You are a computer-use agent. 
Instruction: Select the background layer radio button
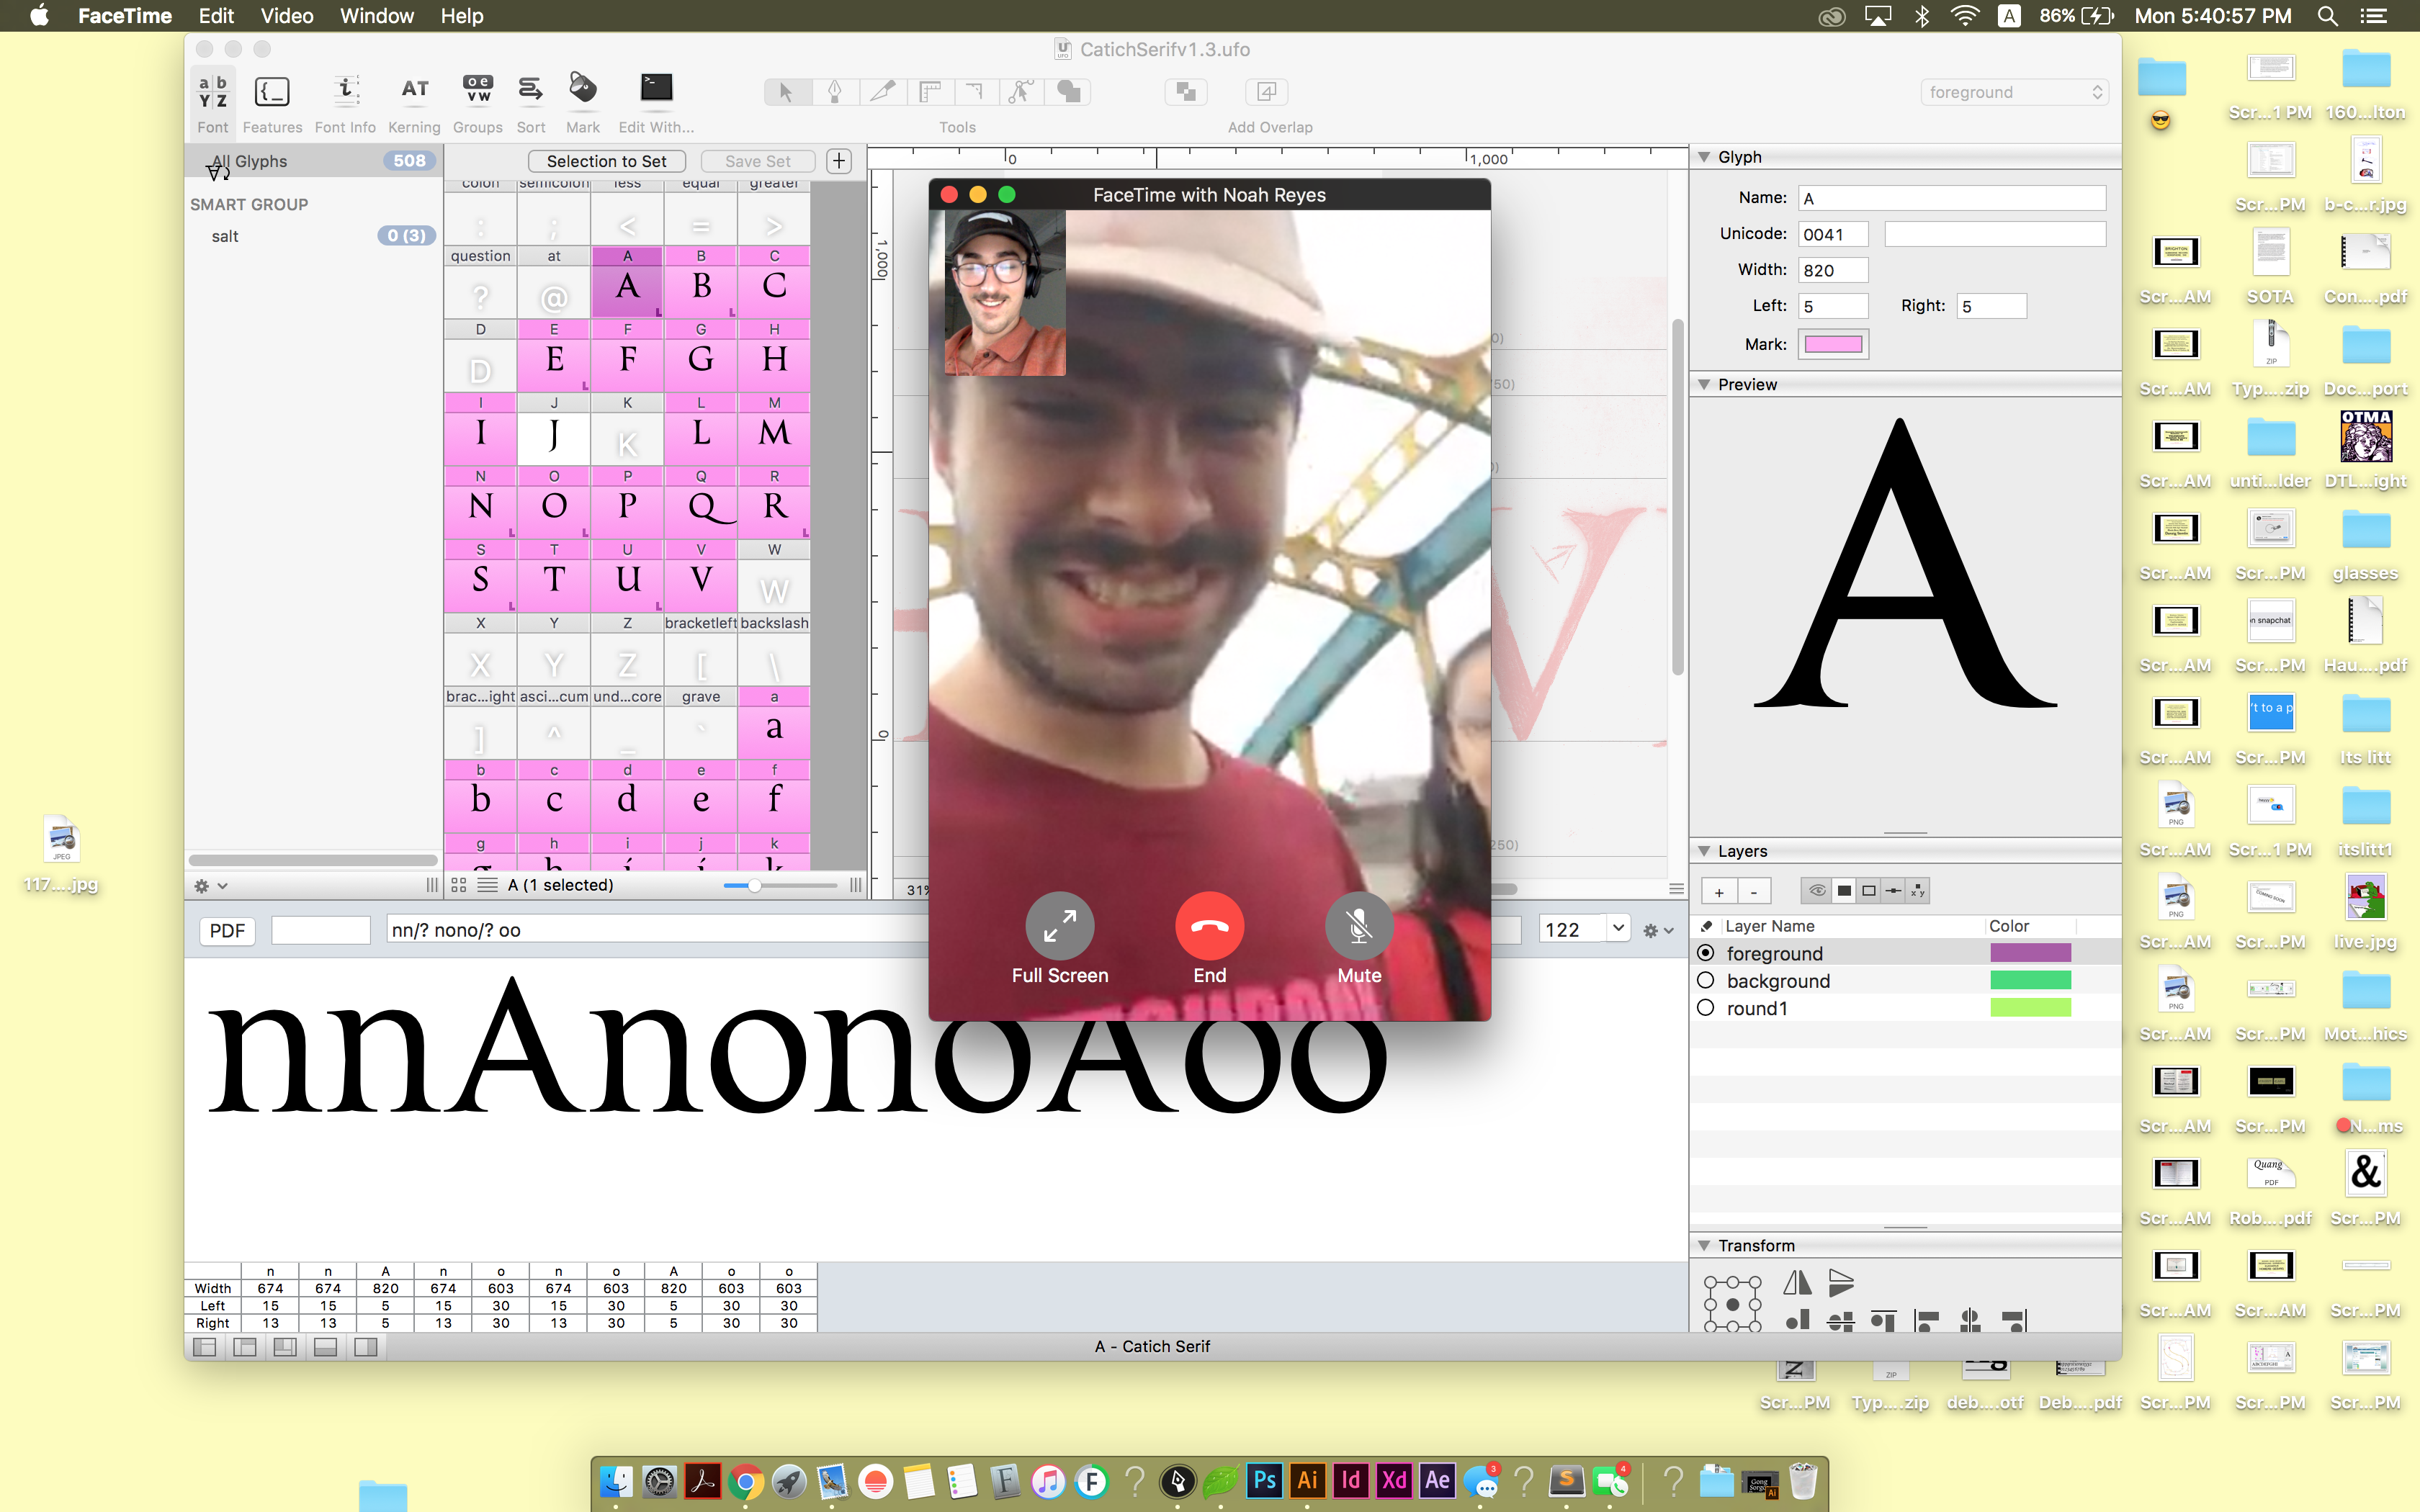point(1706,981)
